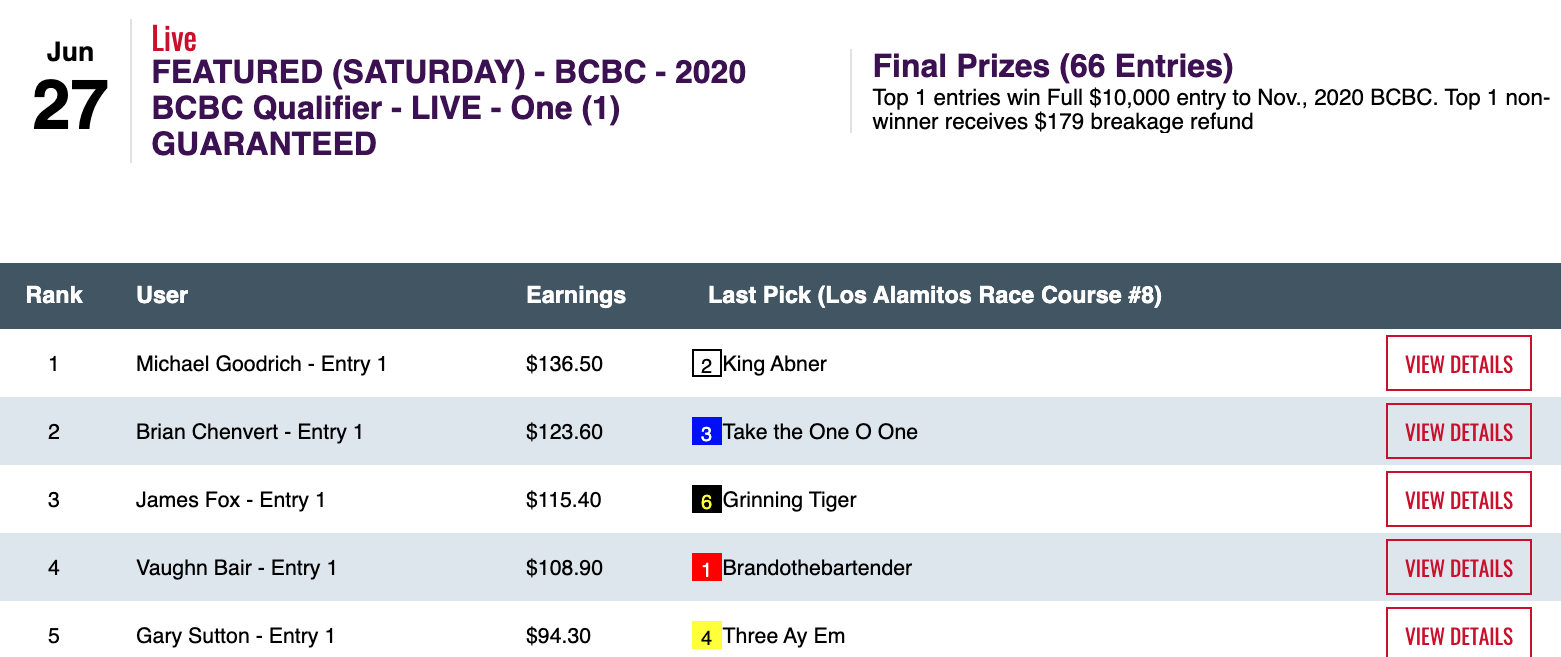Open the BCBC Qualifier contest title

[x=448, y=108]
